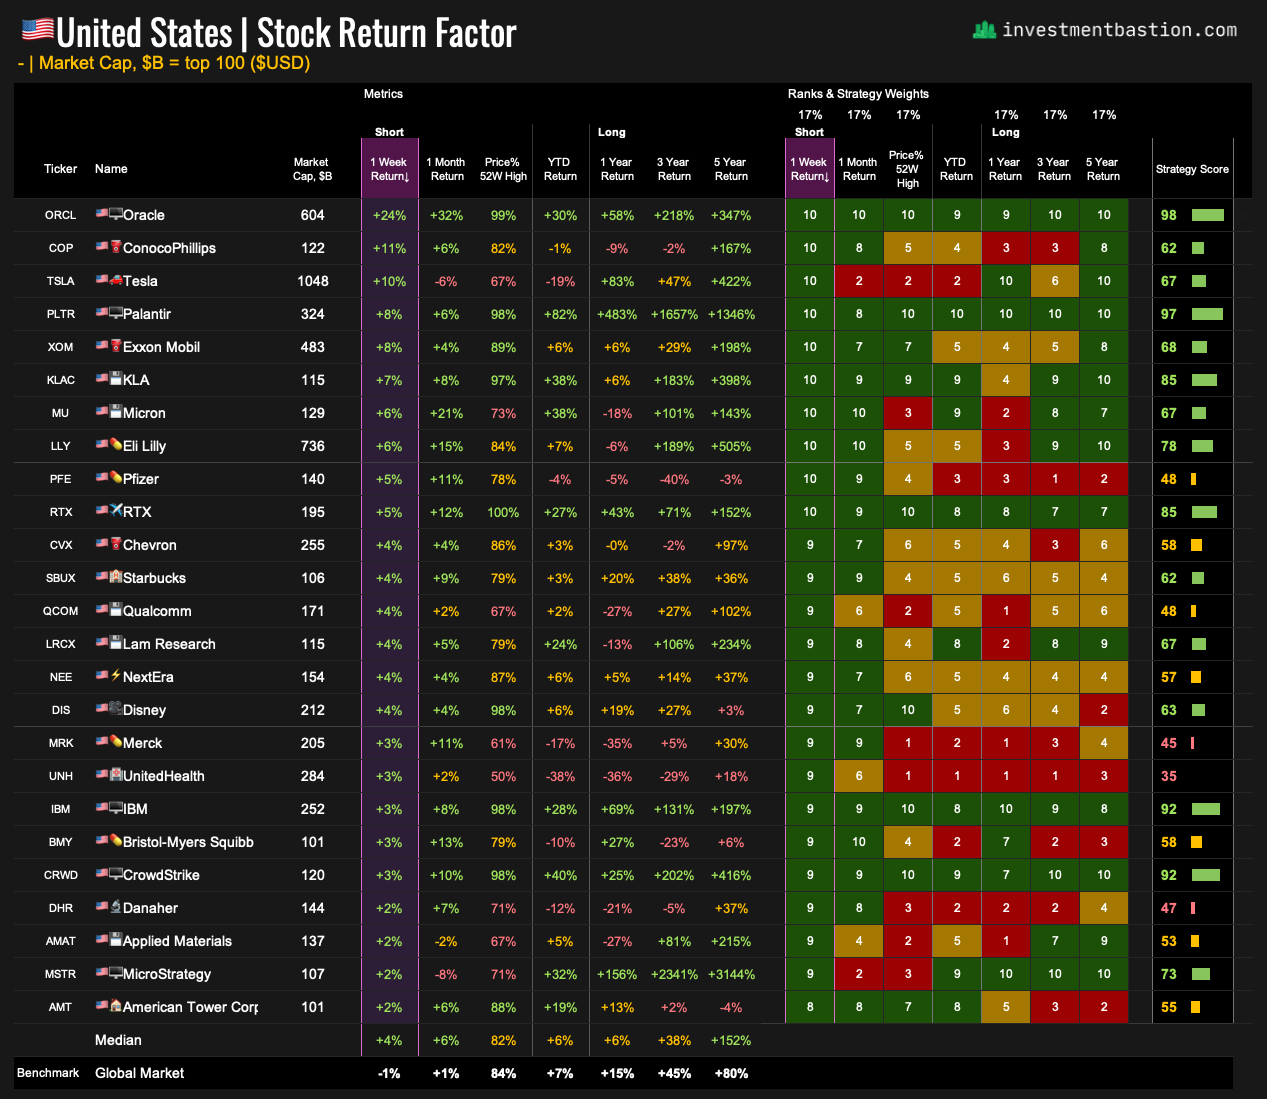Screen dimensions: 1267x1099
Task: Click the lightning icon beside NextEra
Action: coord(116,676)
